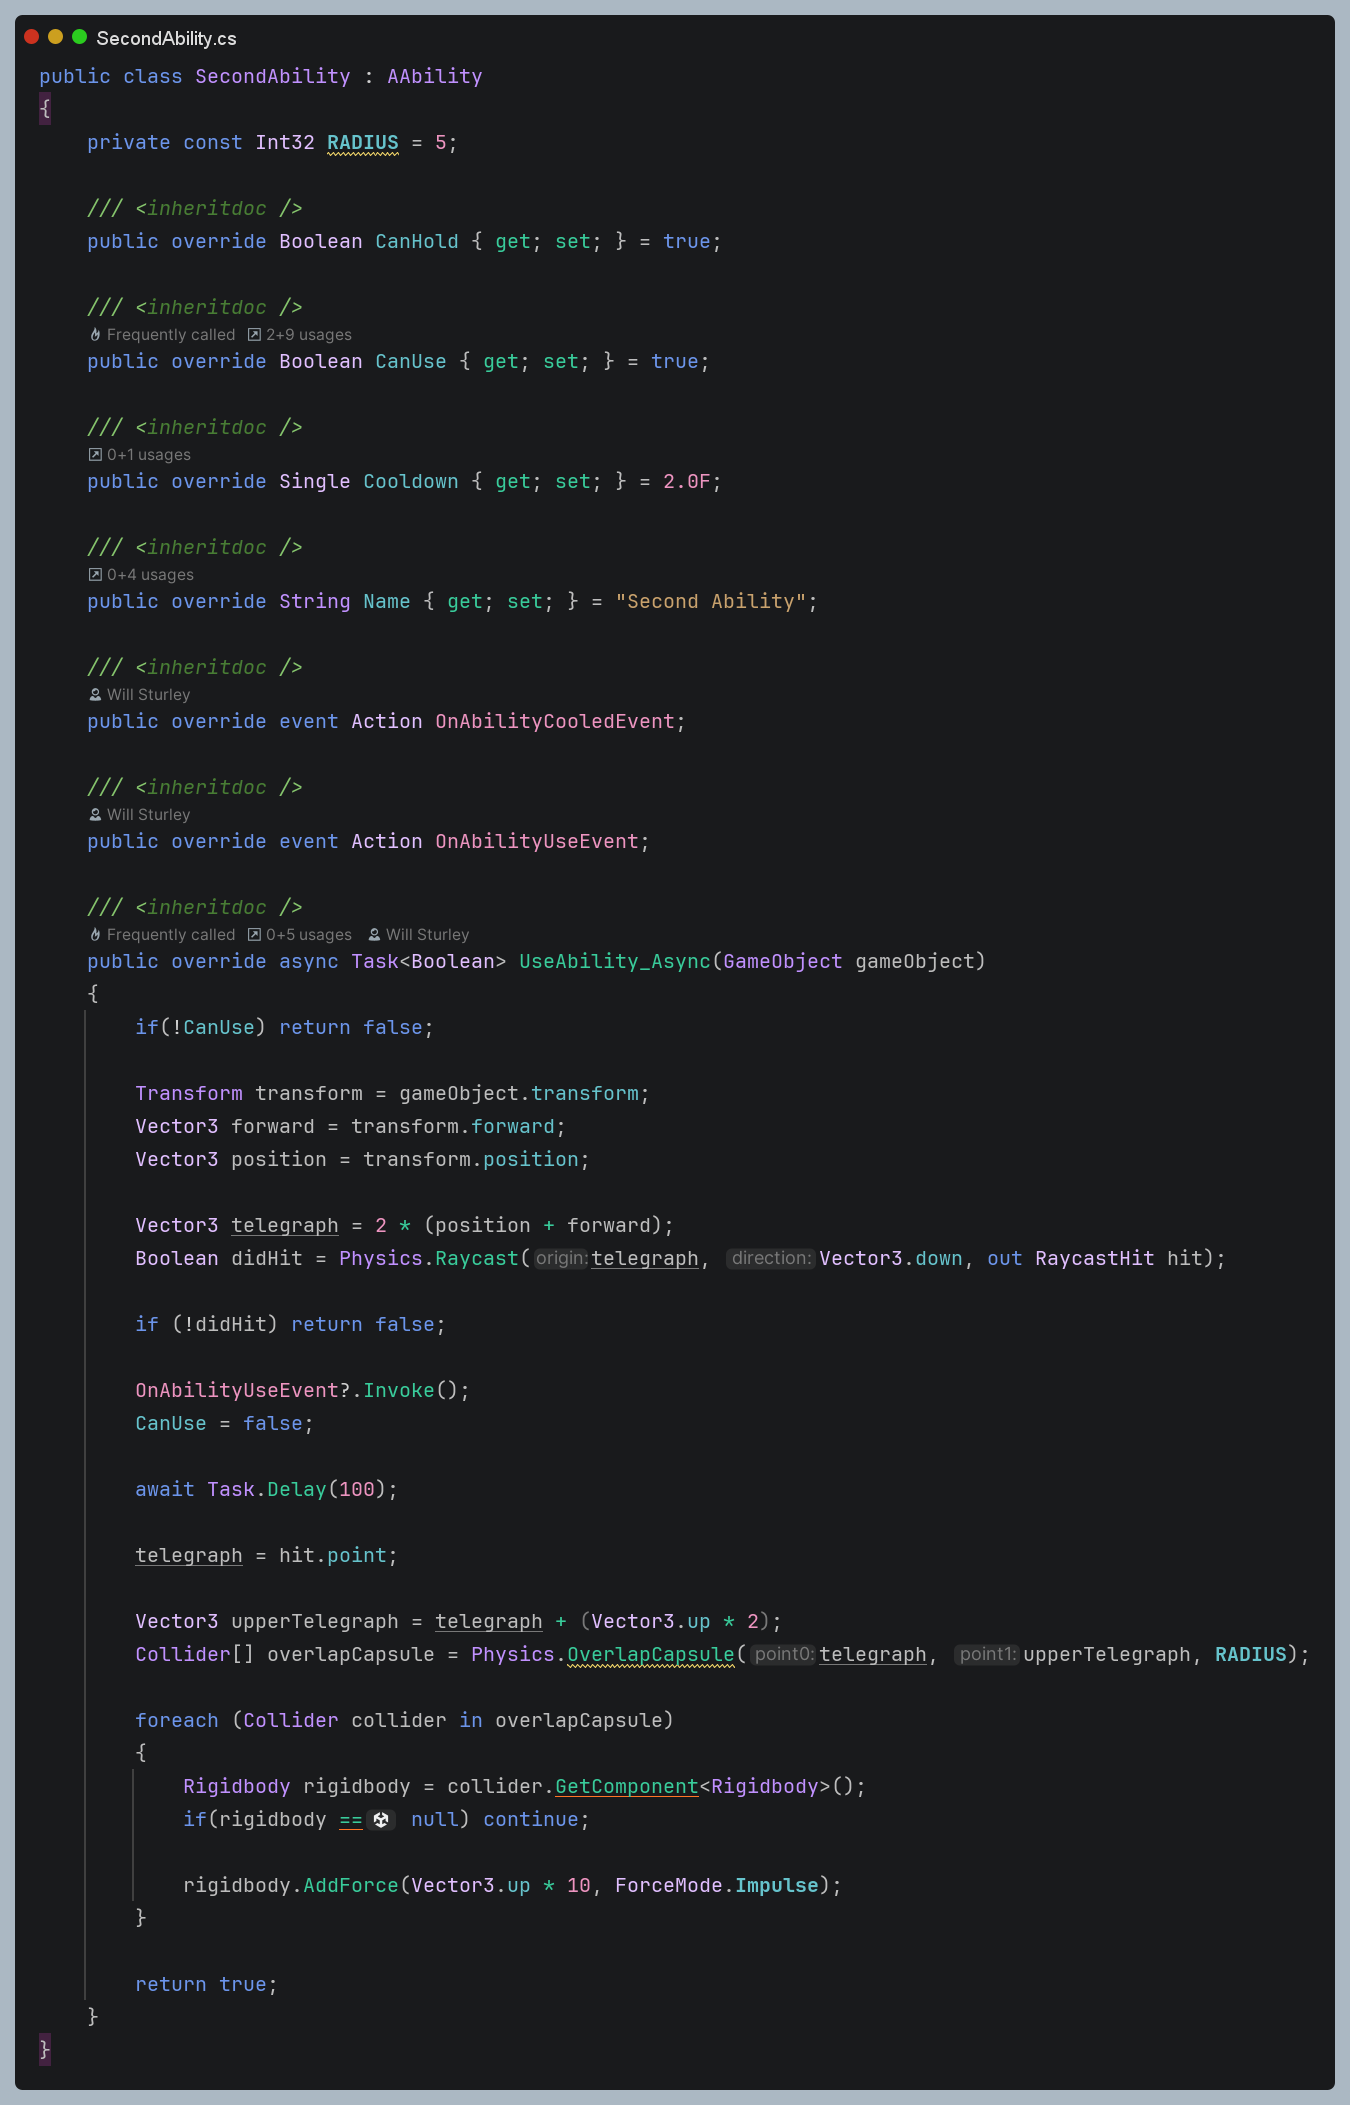Click the flame icon above the UseAbility_Async method
Screen dimensions: 1350x2105
95,935
